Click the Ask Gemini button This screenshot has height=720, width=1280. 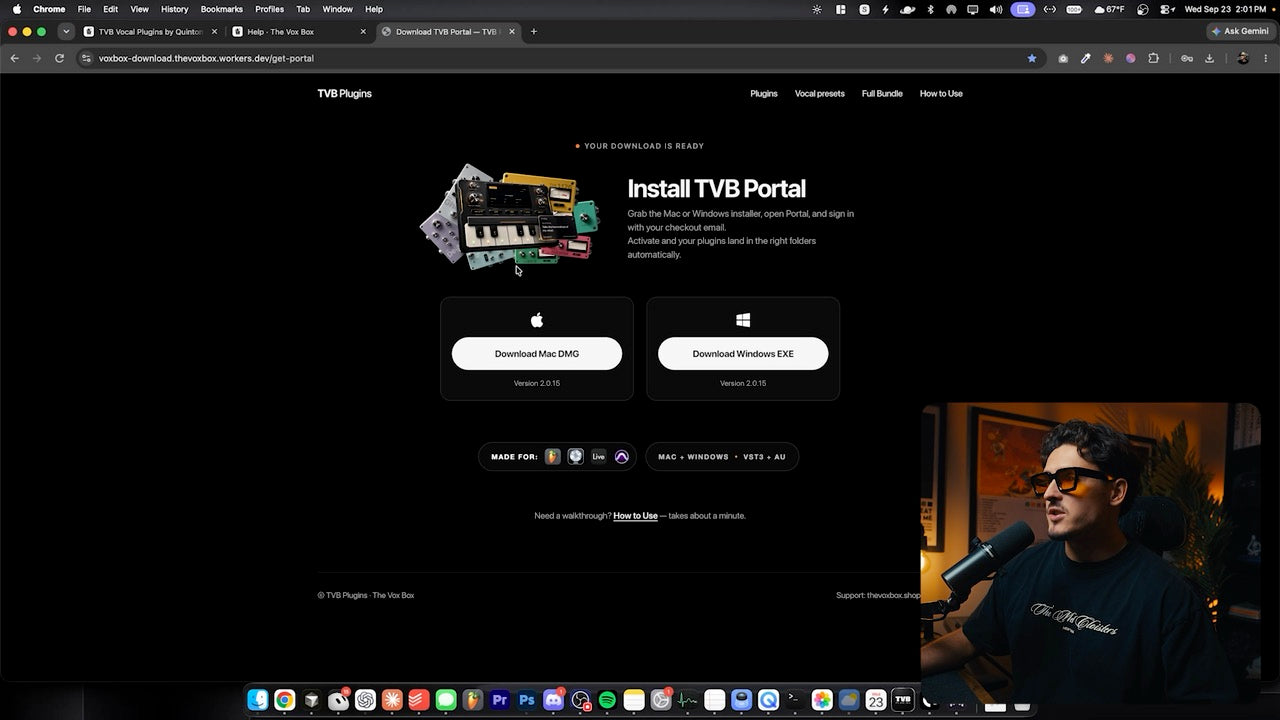point(1240,32)
